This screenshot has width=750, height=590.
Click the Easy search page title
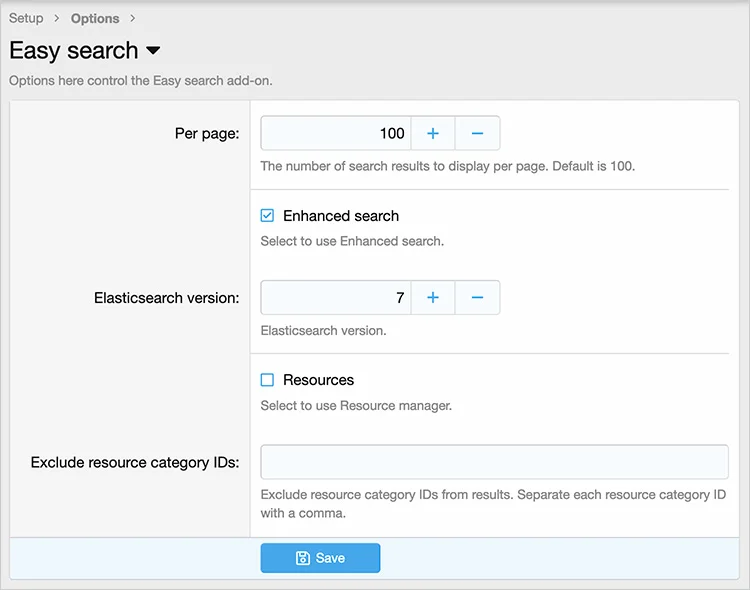[74, 51]
